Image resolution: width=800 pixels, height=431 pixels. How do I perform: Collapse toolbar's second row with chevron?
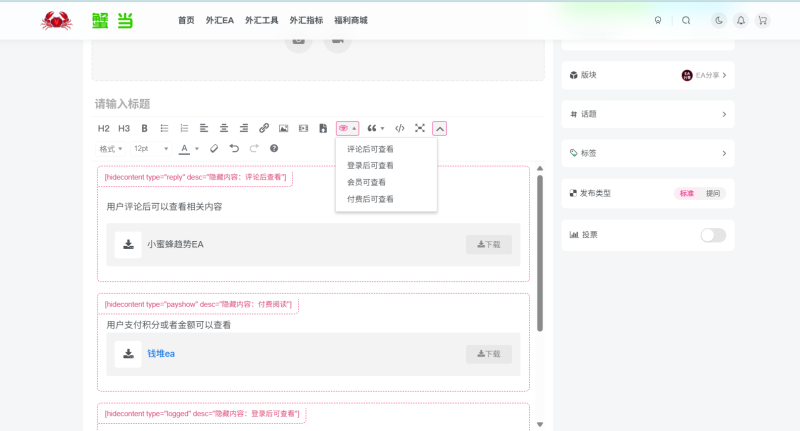[x=440, y=129]
